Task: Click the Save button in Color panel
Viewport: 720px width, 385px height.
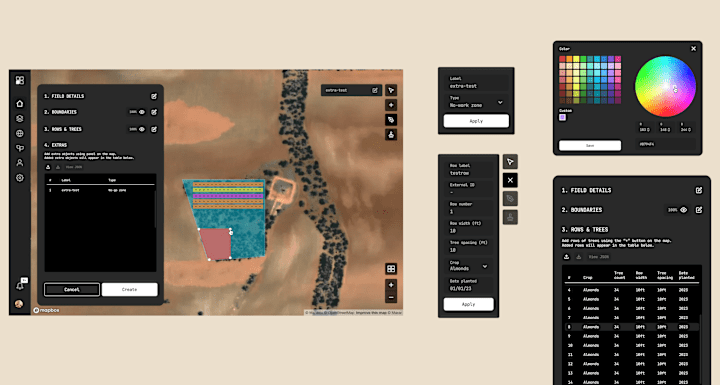Action: (590, 145)
